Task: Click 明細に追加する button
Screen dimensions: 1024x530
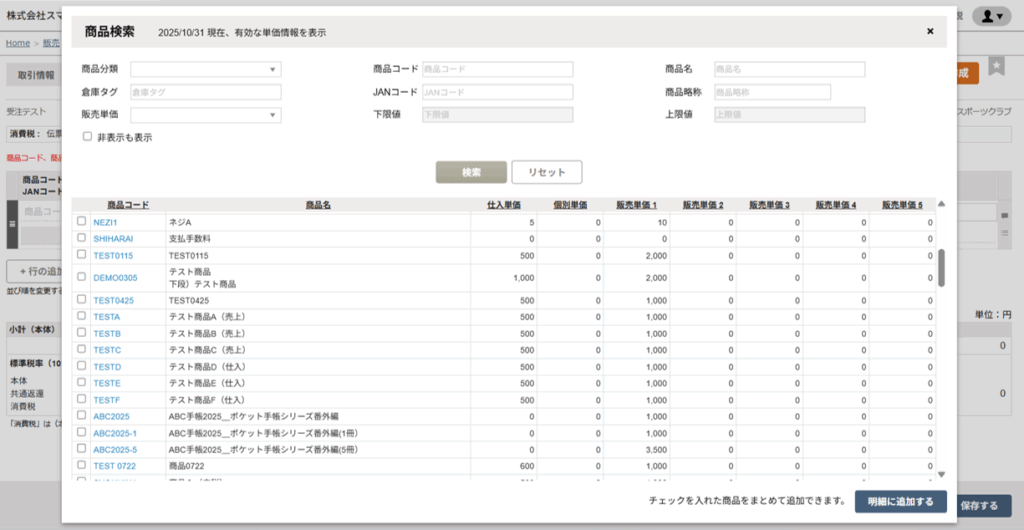Action: tap(901, 502)
